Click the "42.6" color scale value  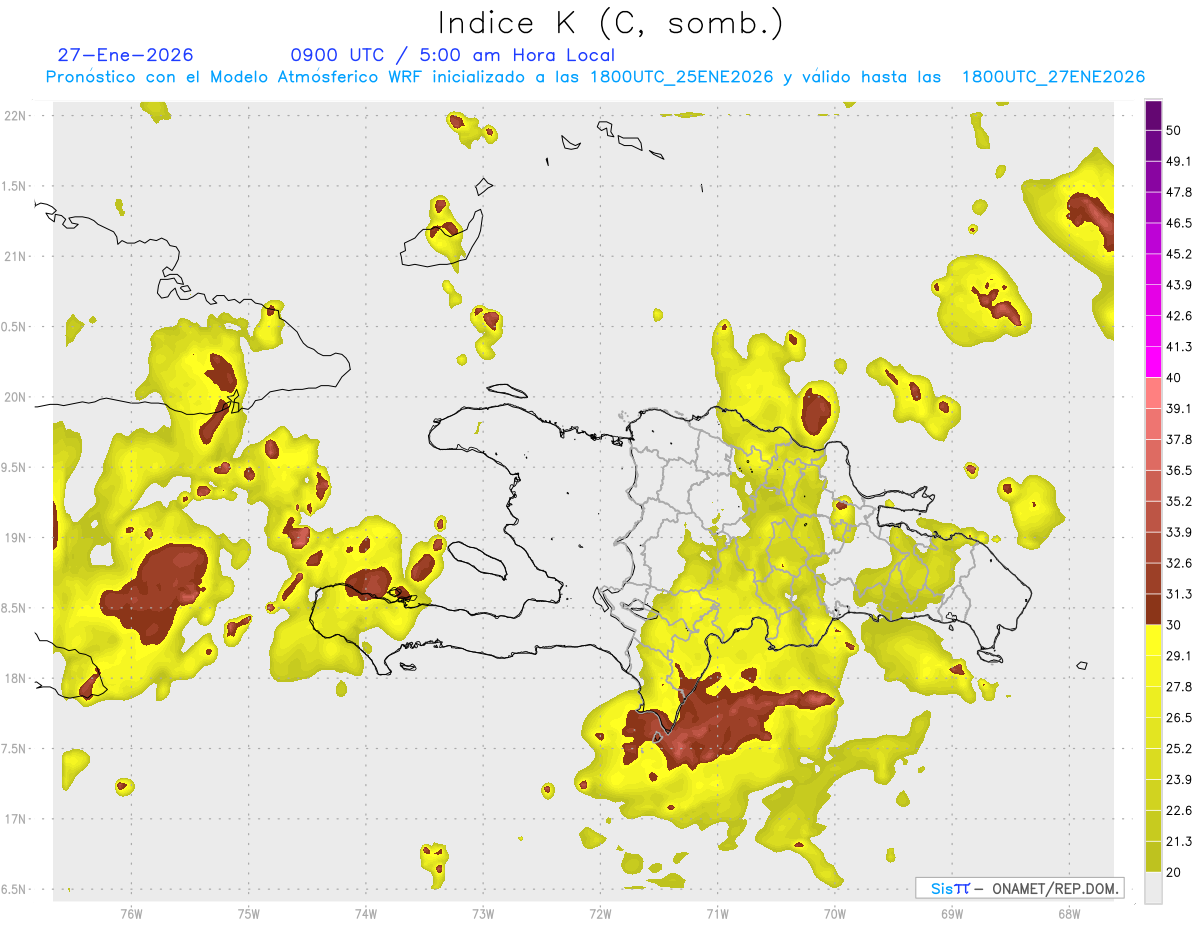point(1179,316)
